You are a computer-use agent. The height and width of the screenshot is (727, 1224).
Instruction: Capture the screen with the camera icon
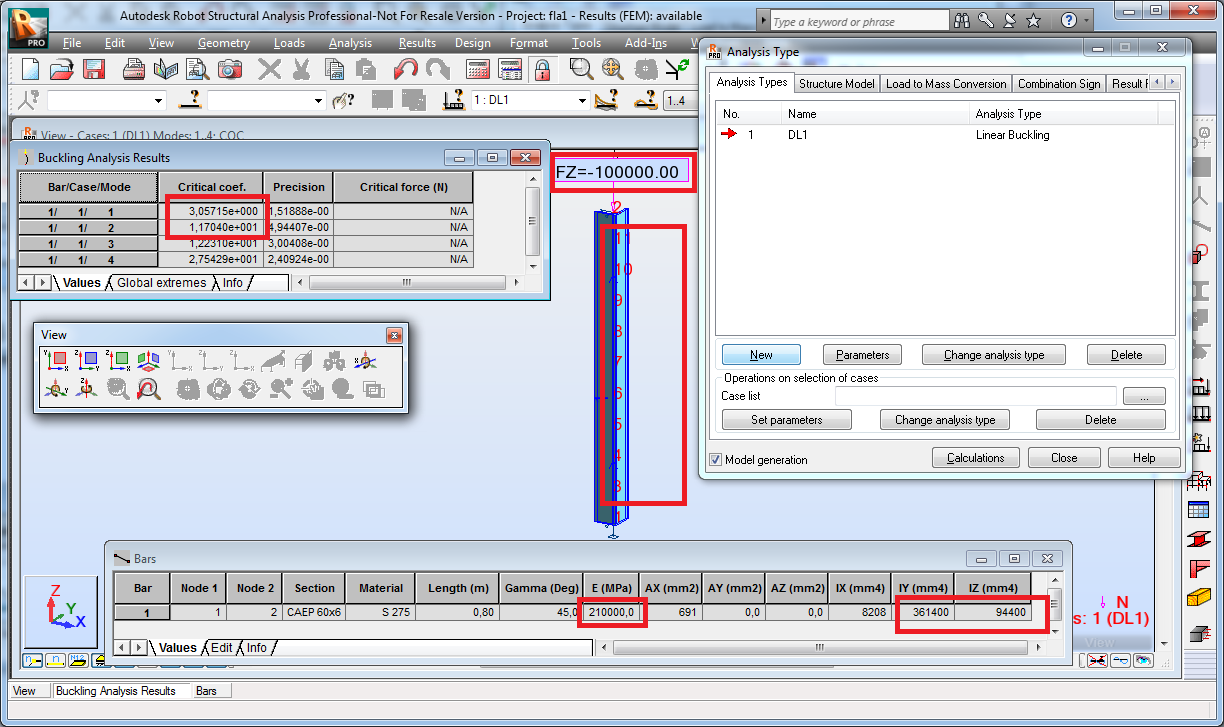pos(230,69)
